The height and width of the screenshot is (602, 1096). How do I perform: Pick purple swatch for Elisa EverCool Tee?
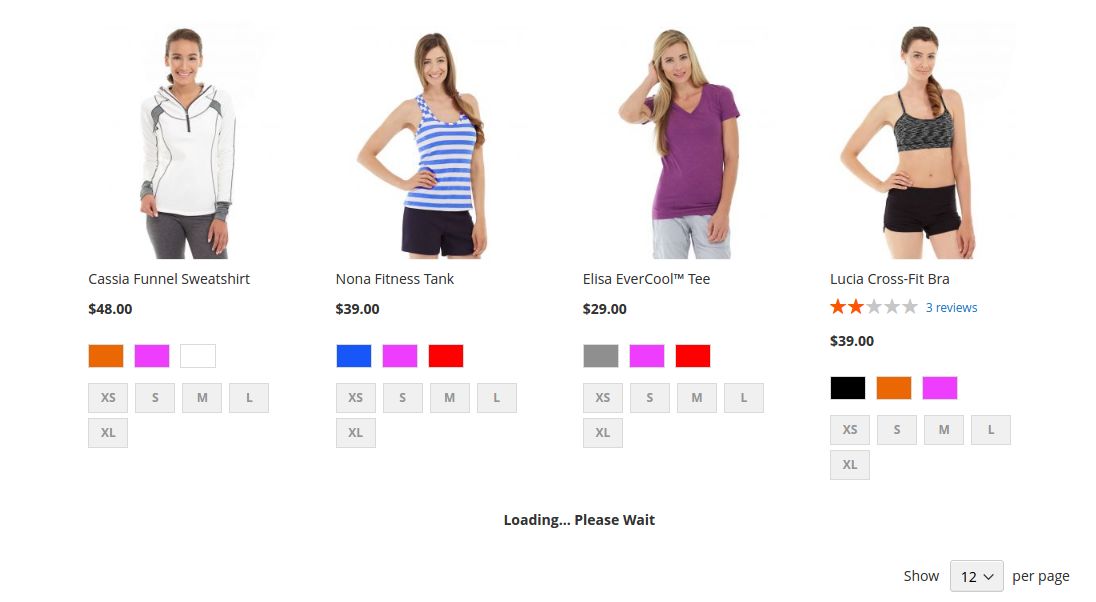click(x=647, y=356)
